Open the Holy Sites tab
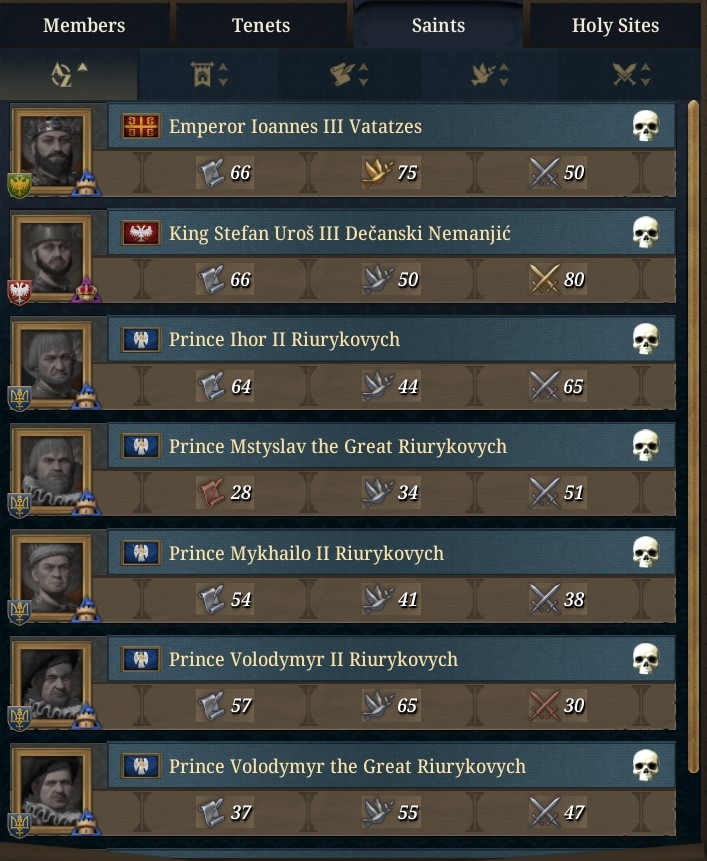Screen dimensions: 707x861 pyautogui.click(x=615, y=25)
